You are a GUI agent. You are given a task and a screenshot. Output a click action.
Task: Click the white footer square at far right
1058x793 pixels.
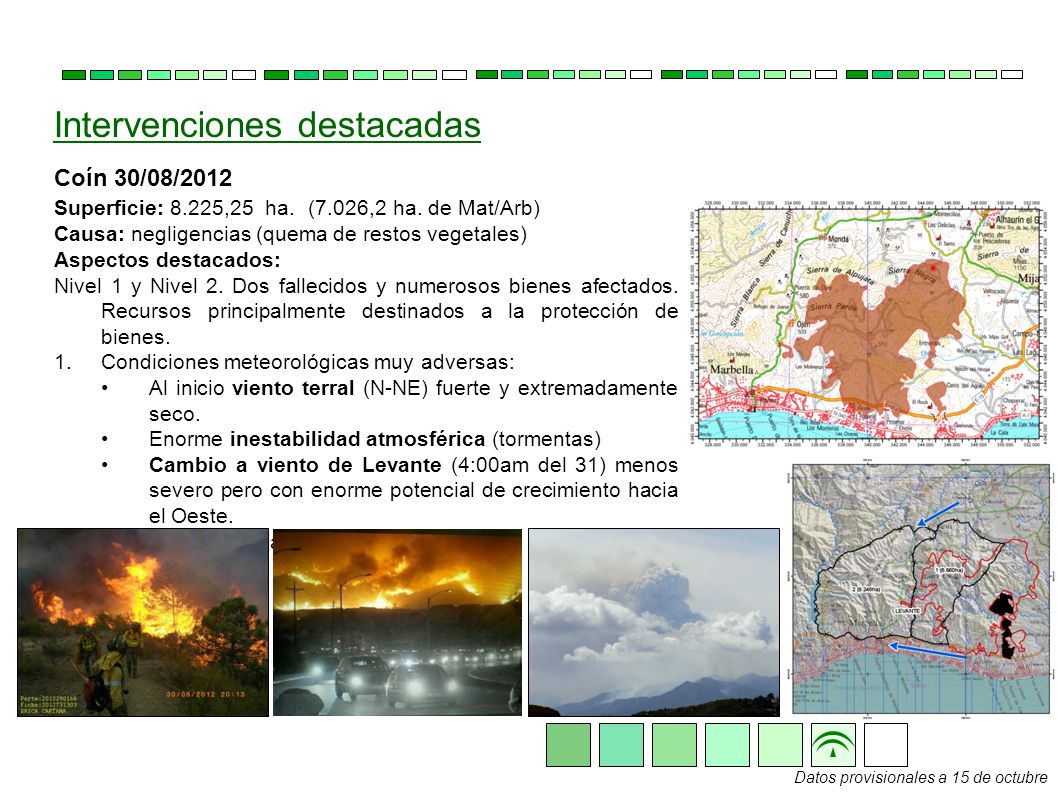[x=886, y=745]
